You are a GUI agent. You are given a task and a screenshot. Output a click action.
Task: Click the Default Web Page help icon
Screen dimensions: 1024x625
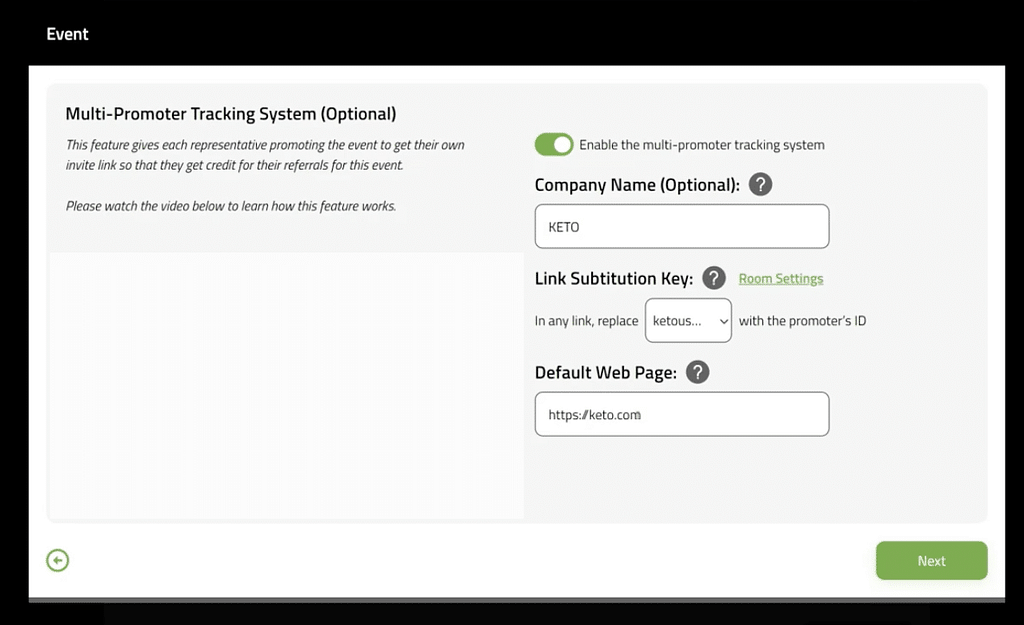point(697,372)
